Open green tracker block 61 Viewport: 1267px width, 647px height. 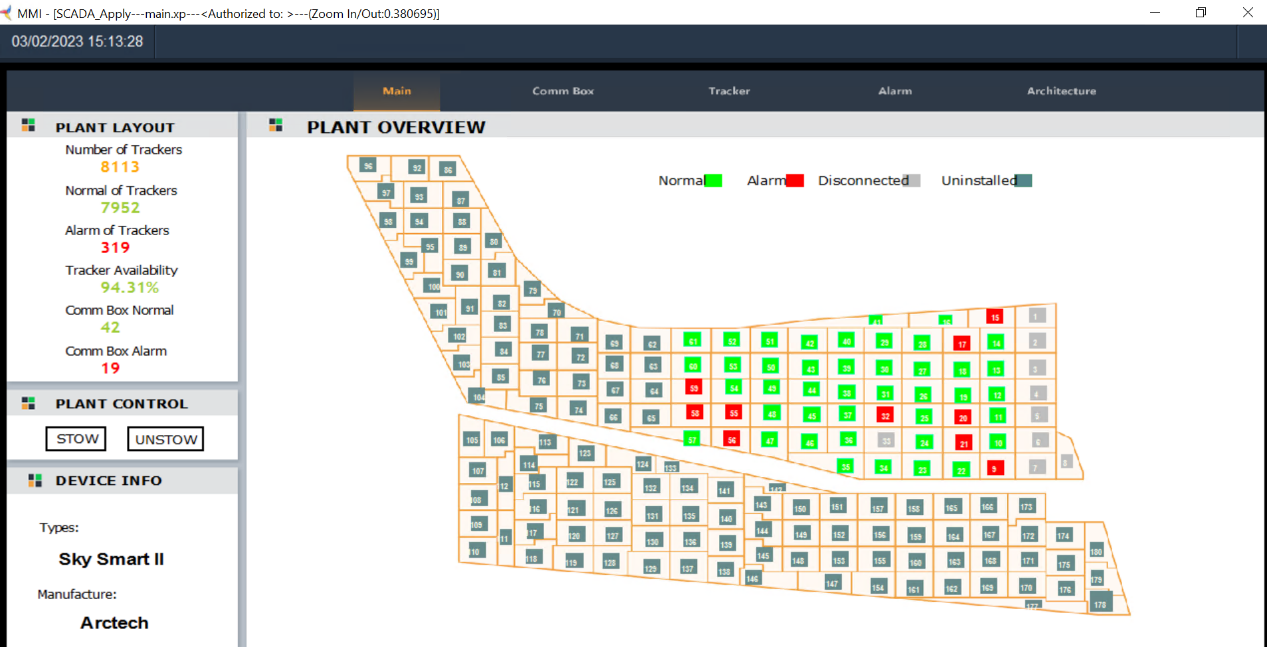pyautogui.click(x=692, y=341)
